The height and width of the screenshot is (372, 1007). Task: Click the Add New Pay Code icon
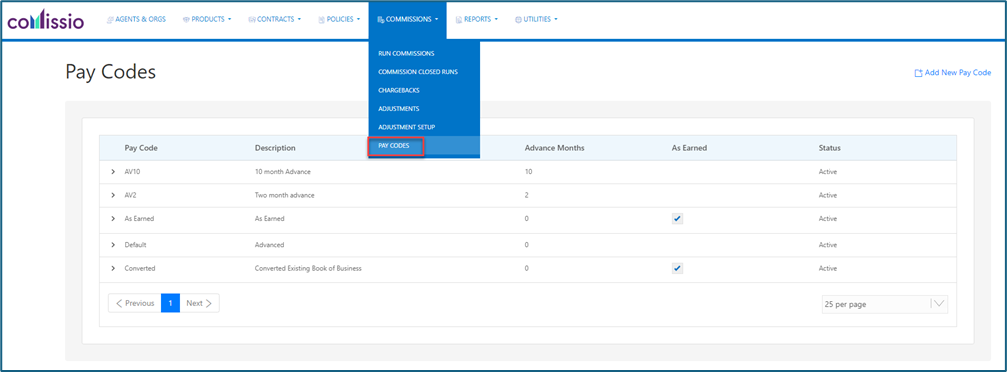point(918,73)
